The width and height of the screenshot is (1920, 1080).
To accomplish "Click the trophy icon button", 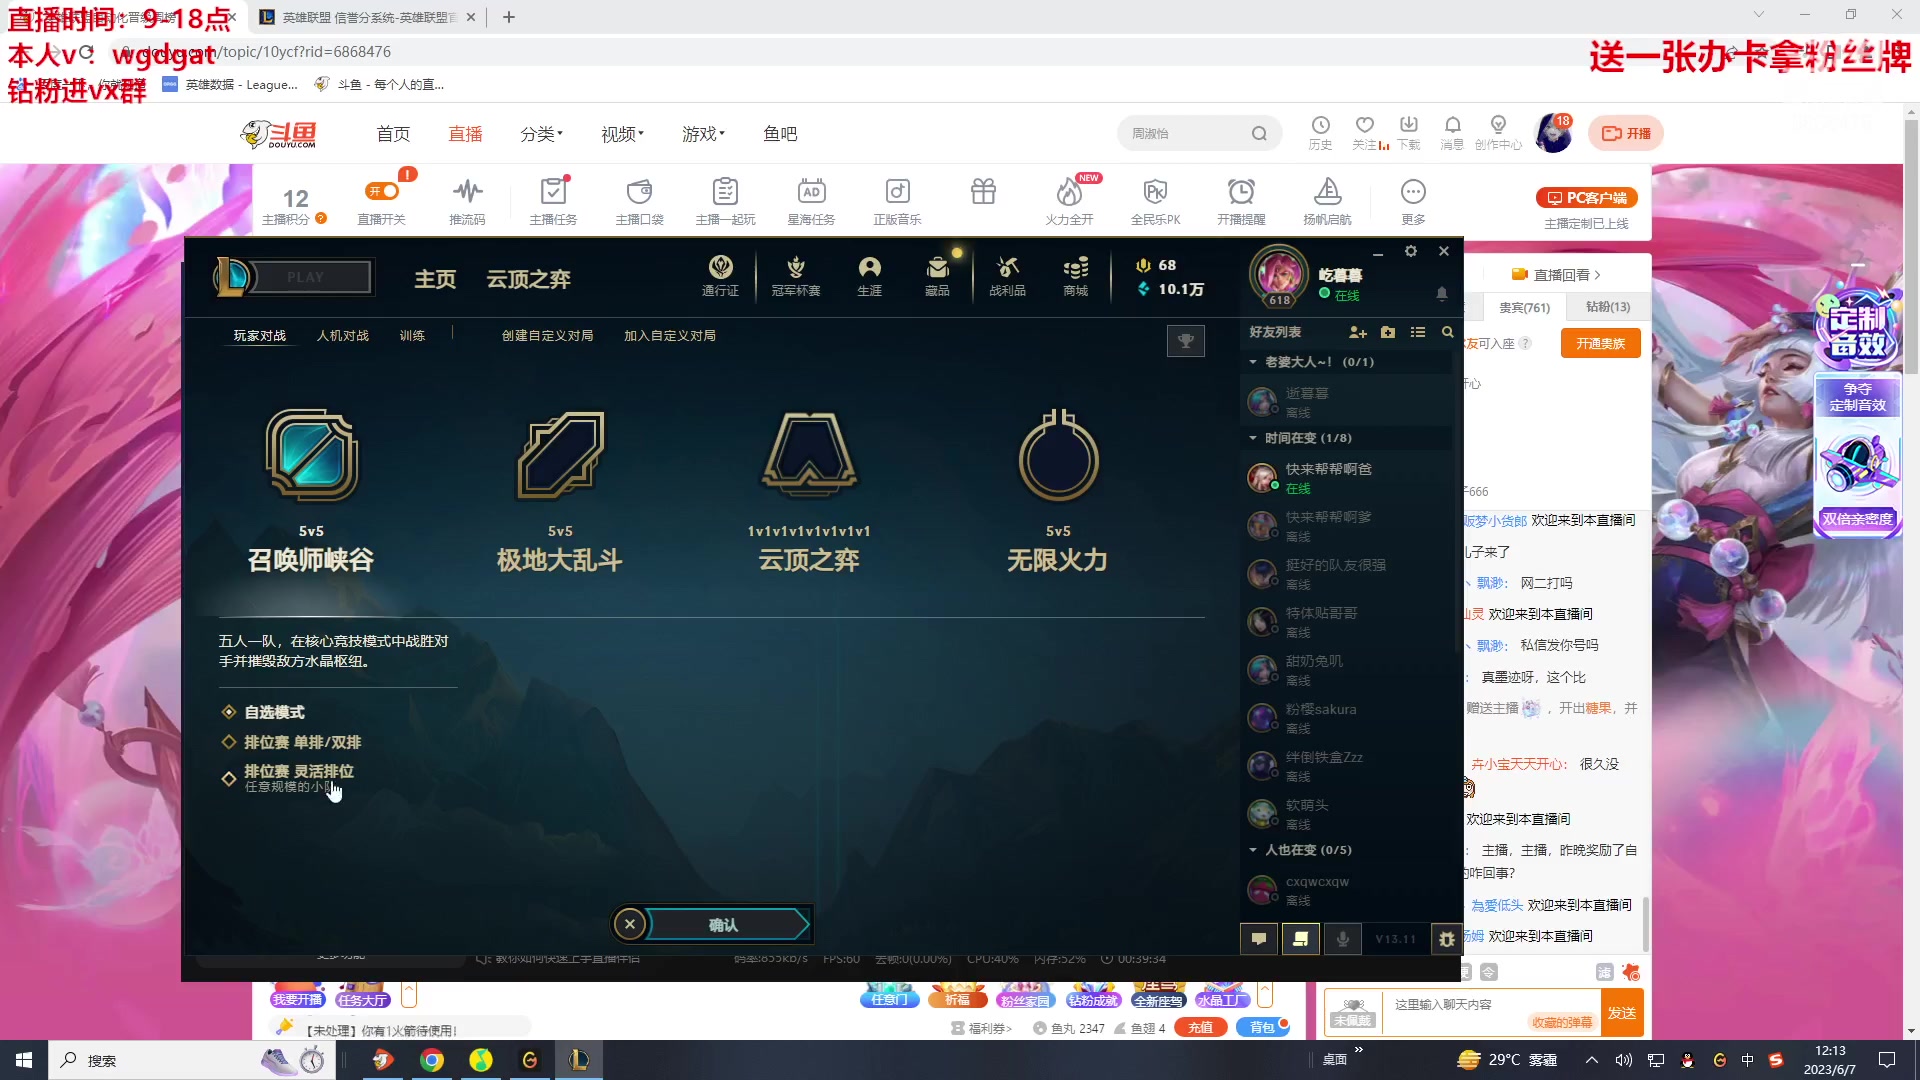I will [1185, 341].
